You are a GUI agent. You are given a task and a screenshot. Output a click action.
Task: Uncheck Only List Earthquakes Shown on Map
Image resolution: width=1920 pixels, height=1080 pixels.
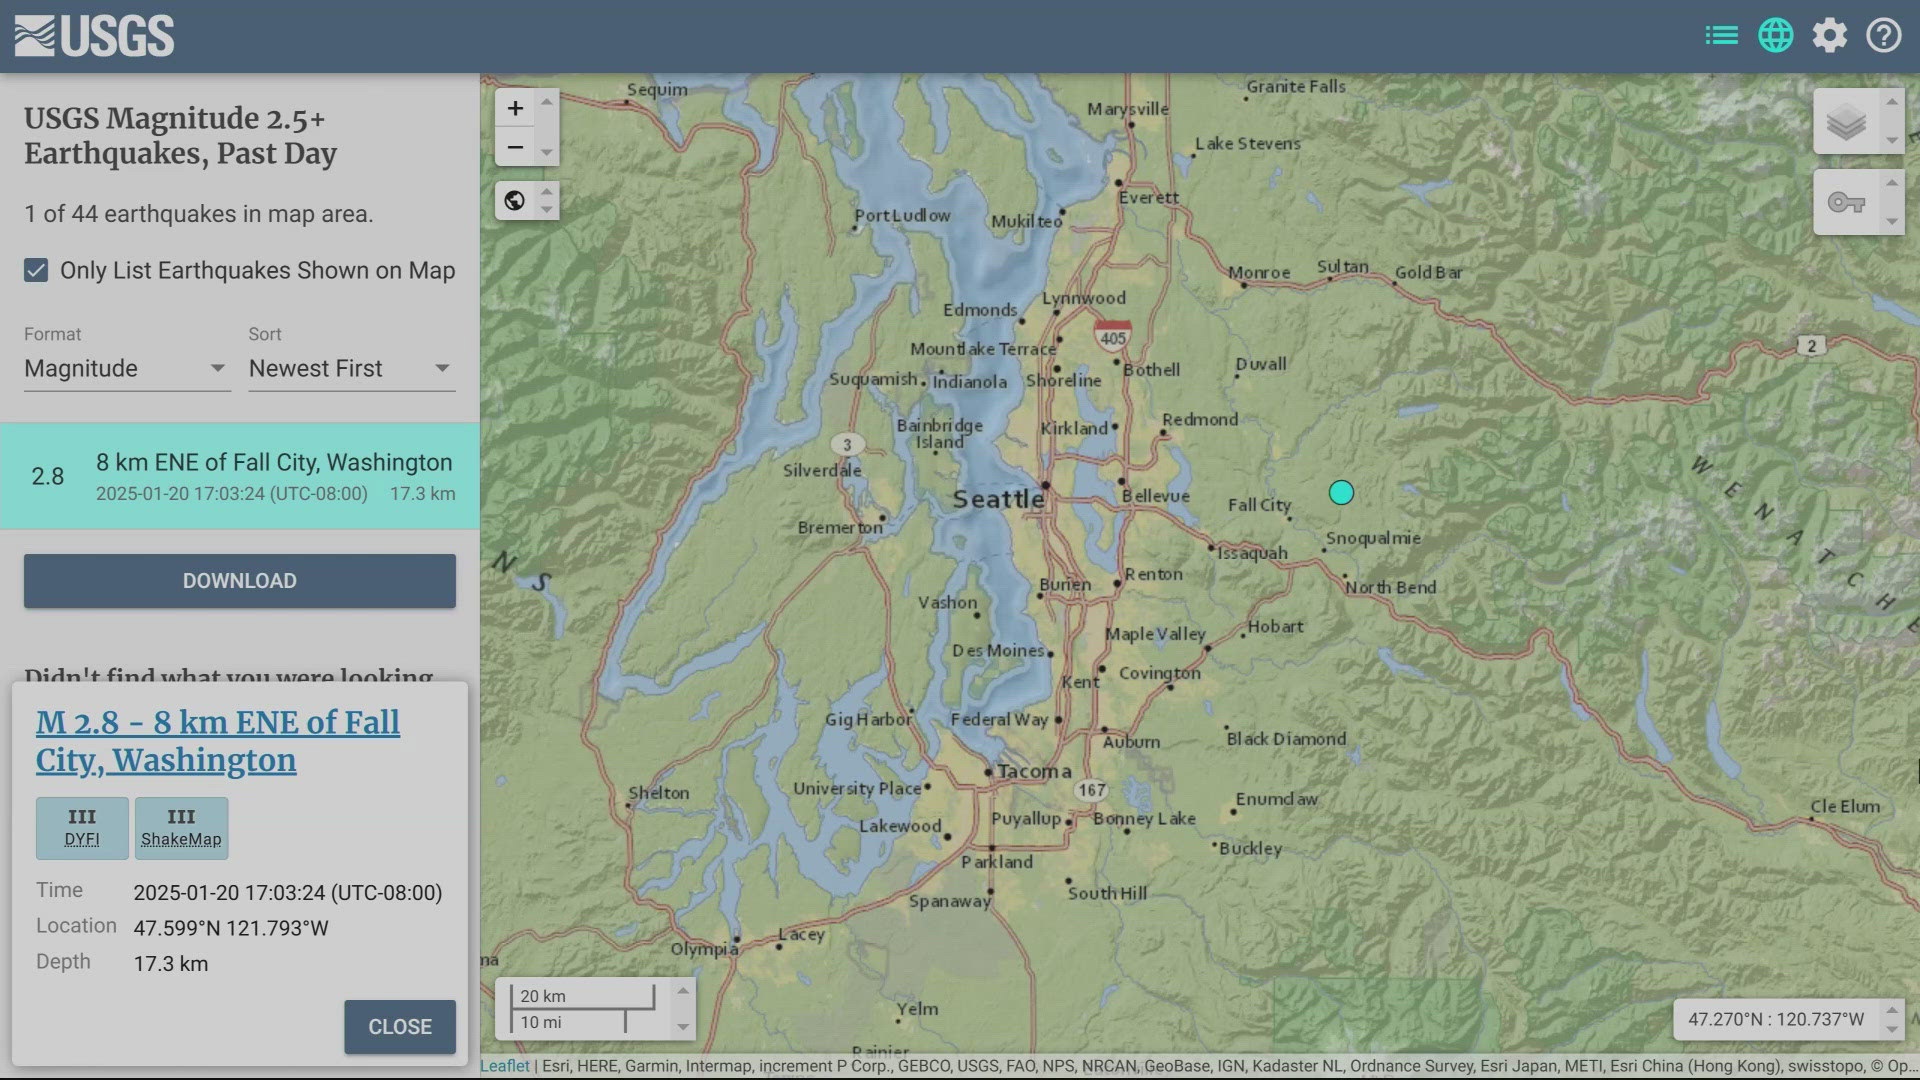(x=36, y=270)
